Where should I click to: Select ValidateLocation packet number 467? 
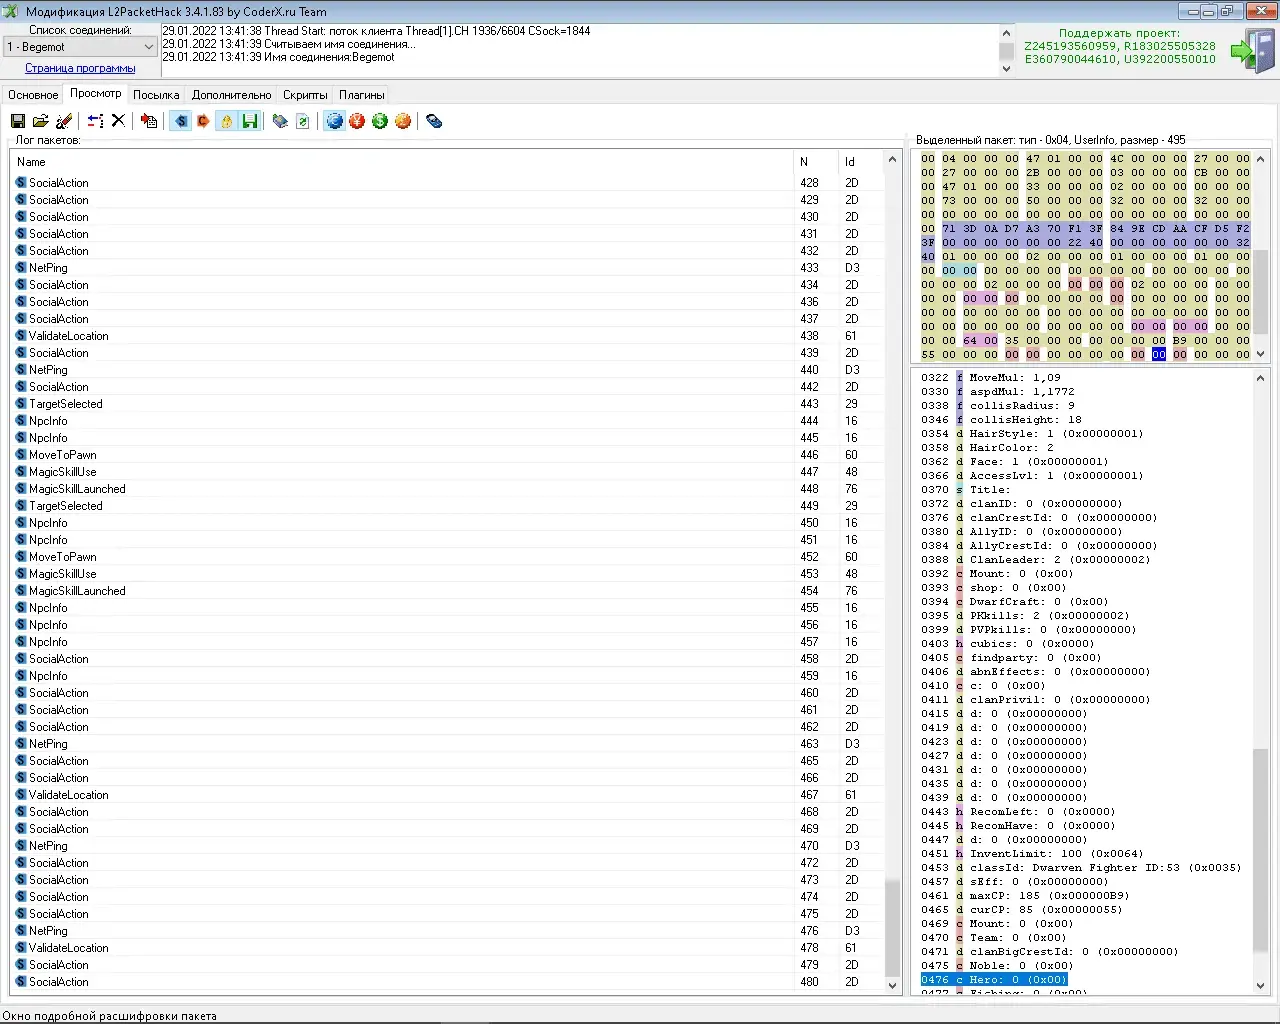click(448, 795)
